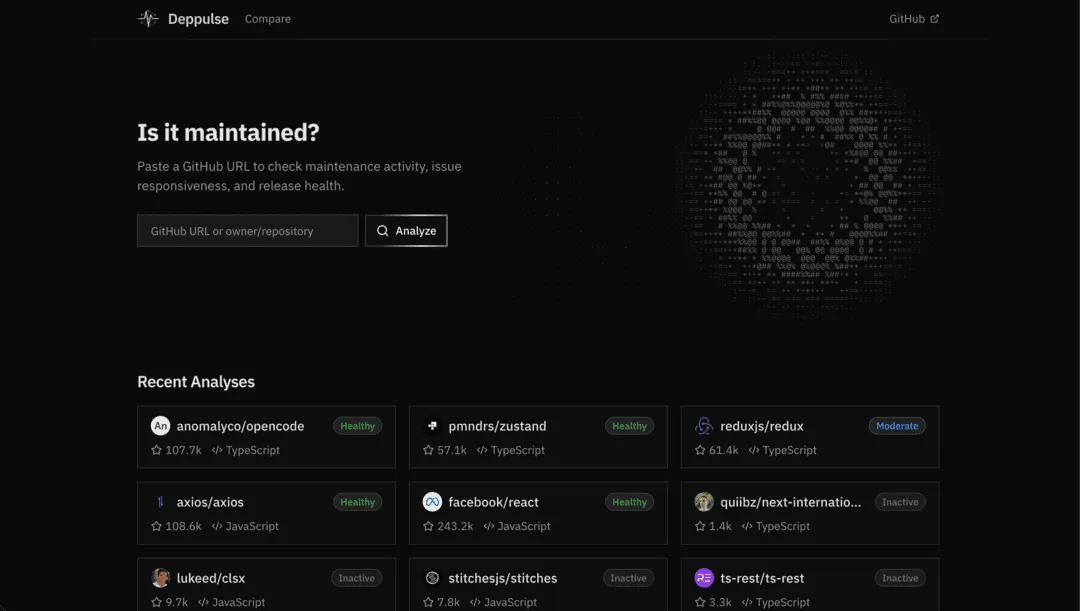Click the Moderate badge on reduxjs/redux

coord(897,426)
